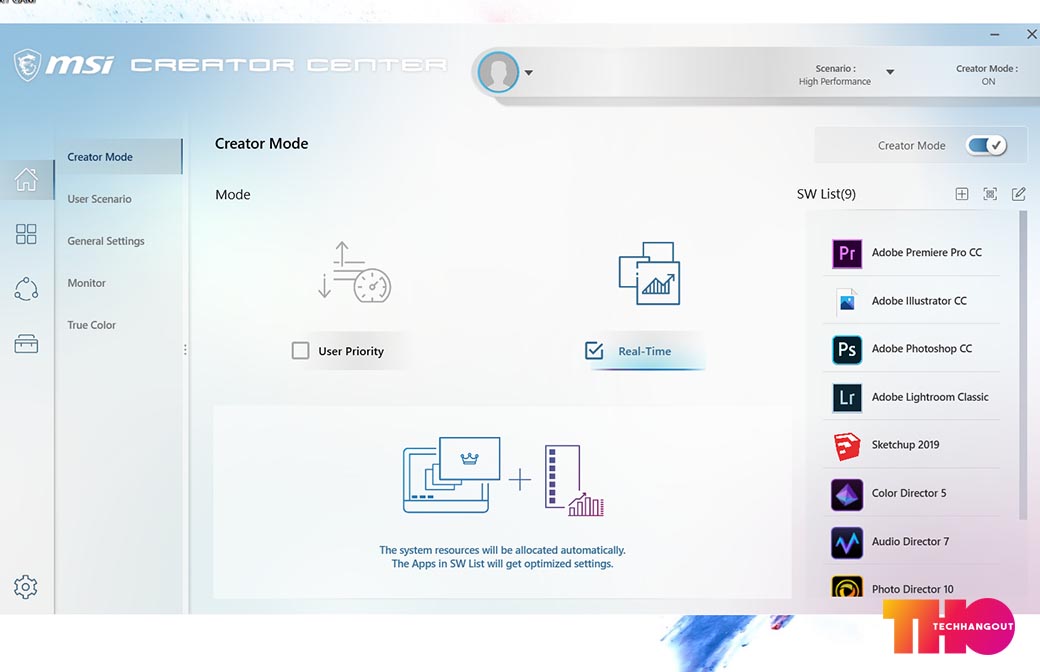The image size is (1040, 672).
Task: Uncheck the Real-Time checkbox
Action: (594, 350)
